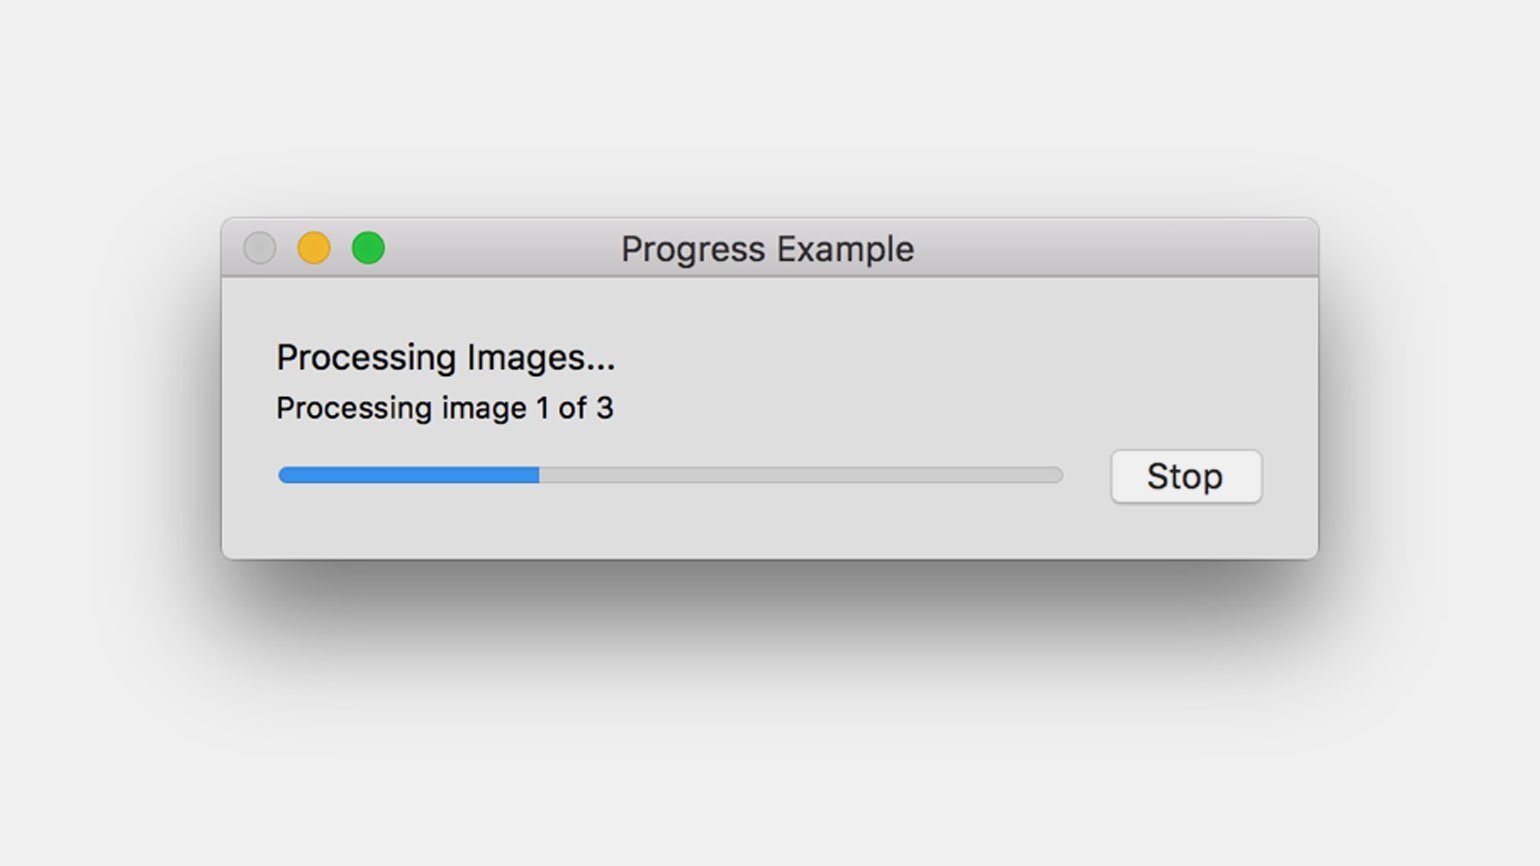
Task: Click the empty title bar area right of the title
Action: pos(1110,248)
